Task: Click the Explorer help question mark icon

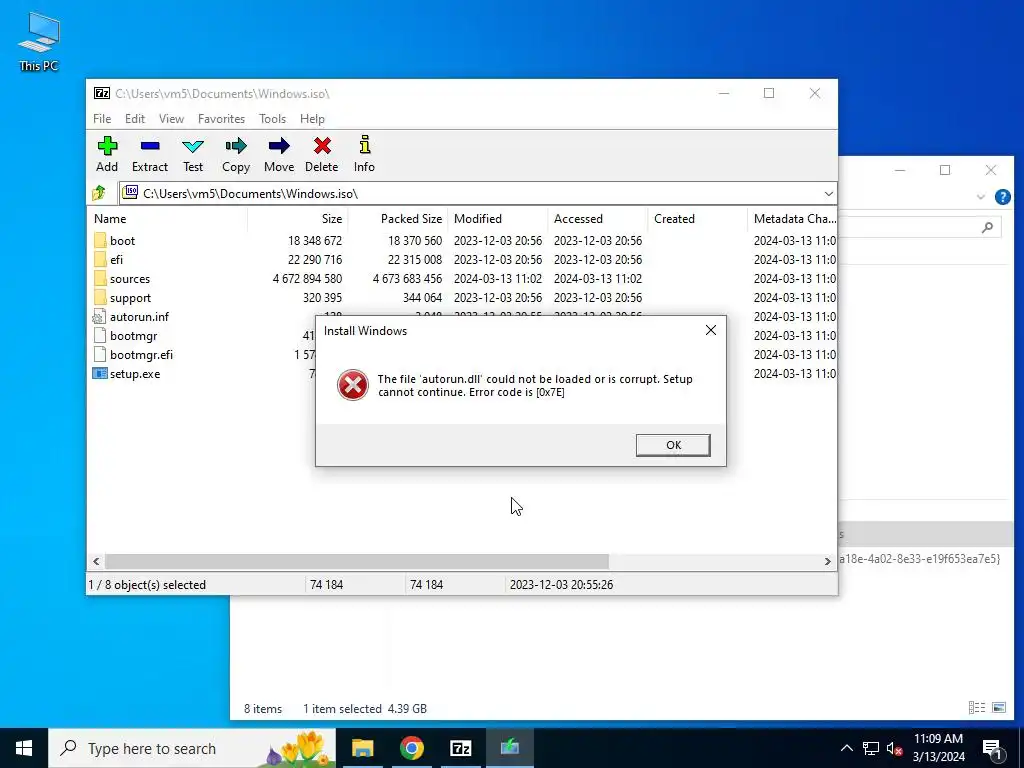Action: click(x=1002, y=197)
